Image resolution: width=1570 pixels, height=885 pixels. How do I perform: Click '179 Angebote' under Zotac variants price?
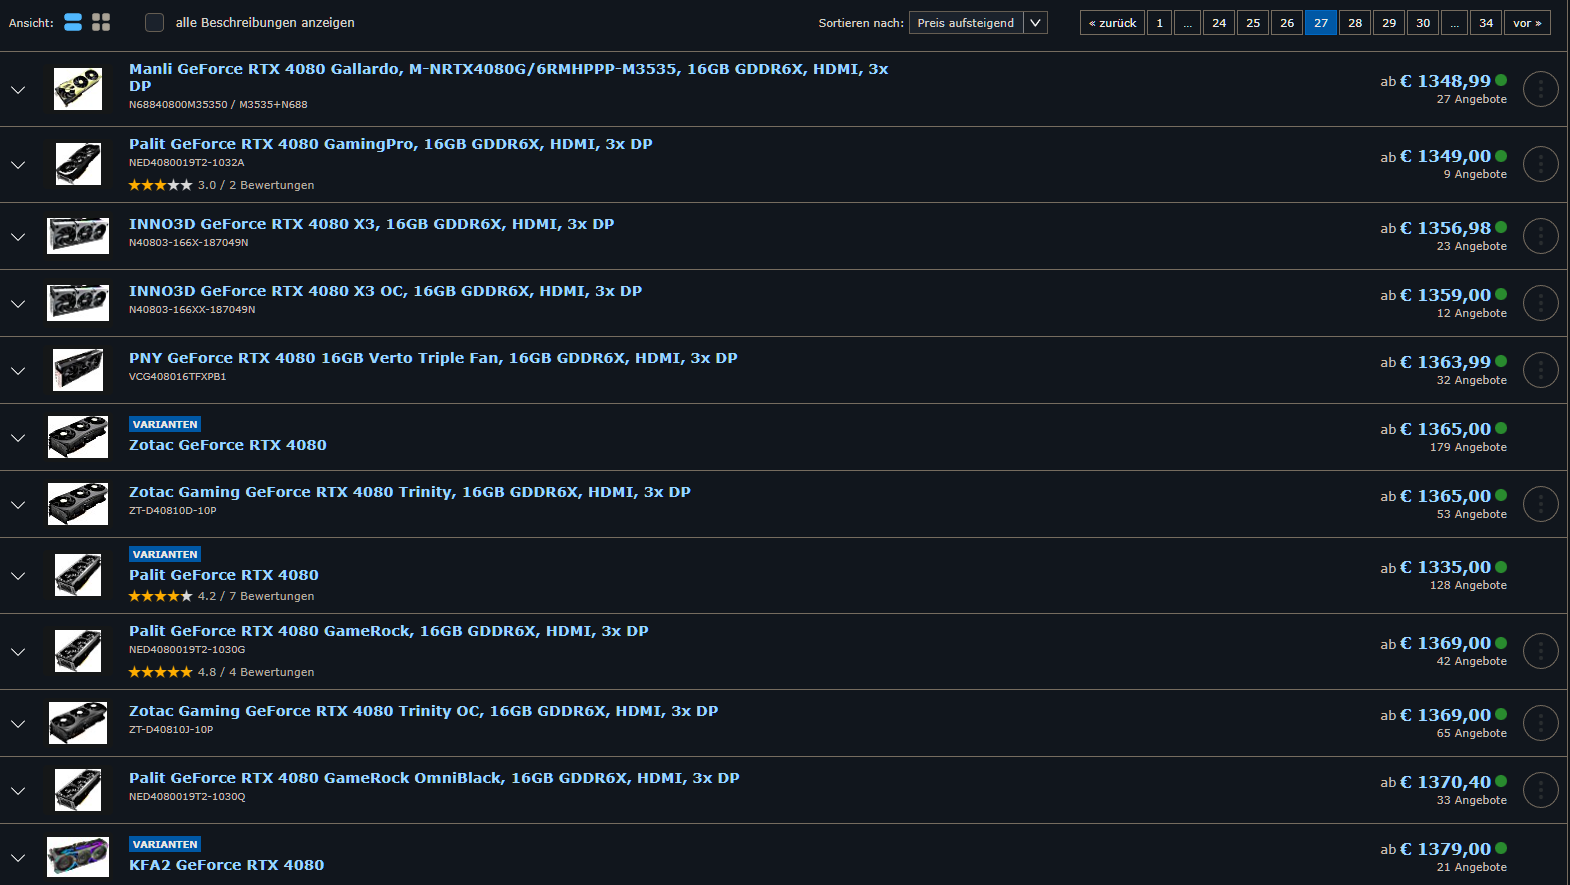click(1468, 447)
